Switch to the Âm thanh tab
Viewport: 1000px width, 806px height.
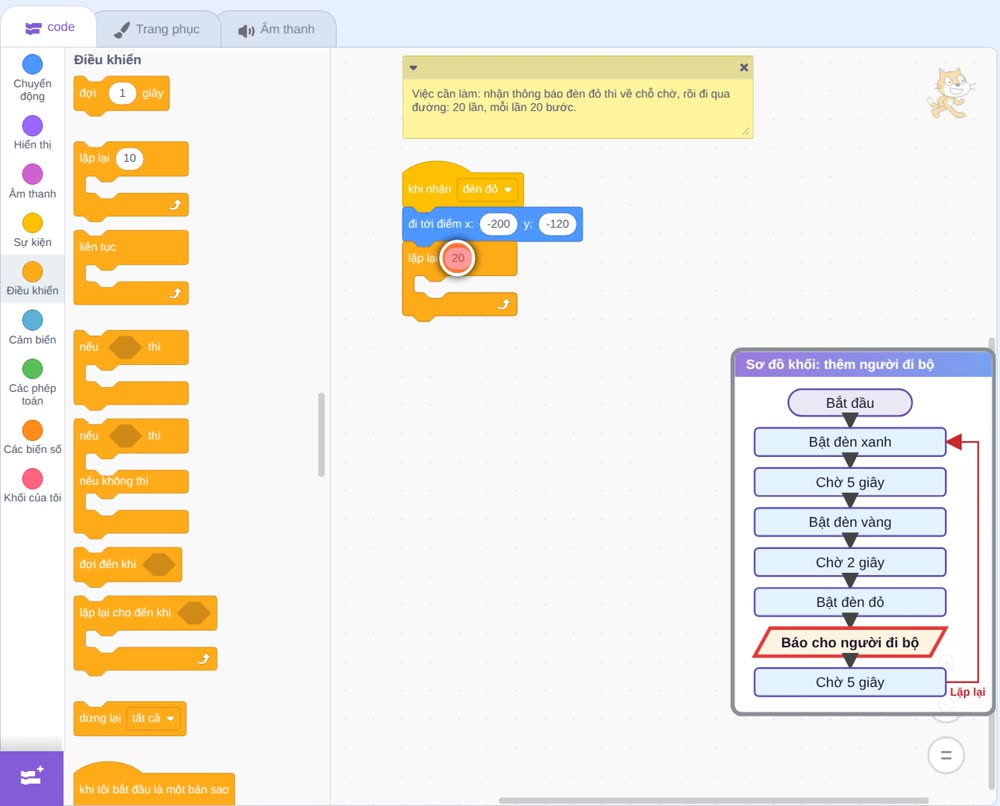tap(277, 29)
